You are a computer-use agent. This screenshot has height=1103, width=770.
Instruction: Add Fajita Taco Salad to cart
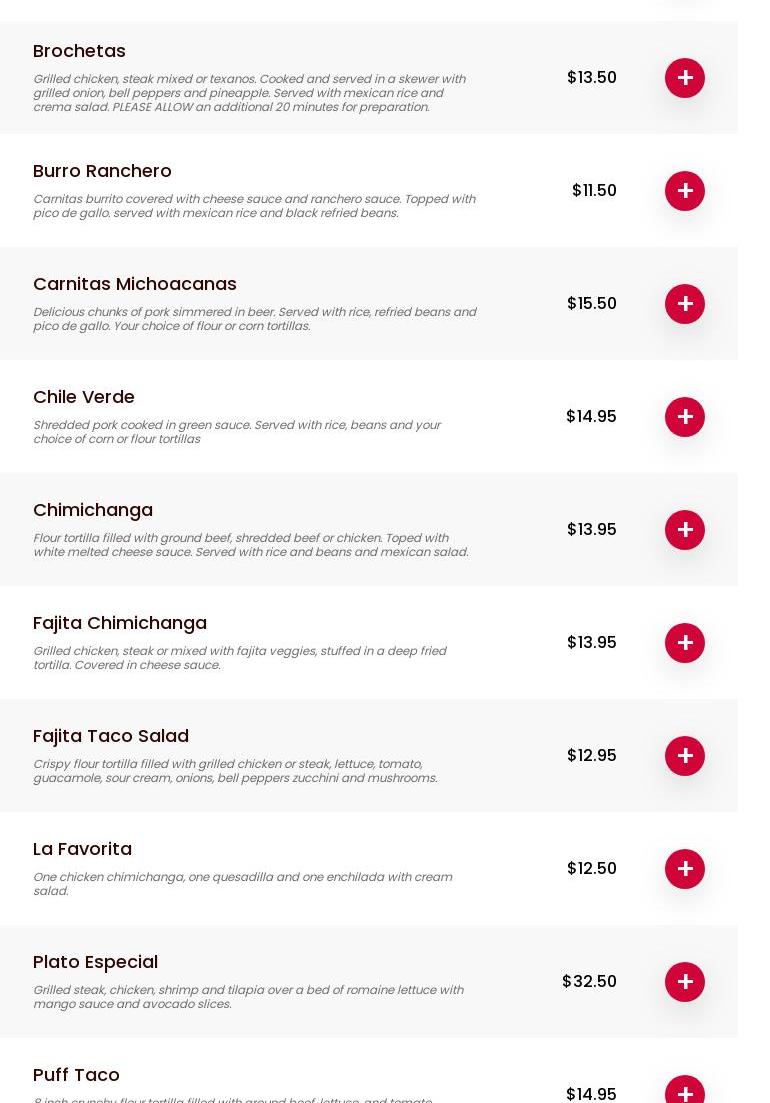pyautogui.click(x=685, y=756)
